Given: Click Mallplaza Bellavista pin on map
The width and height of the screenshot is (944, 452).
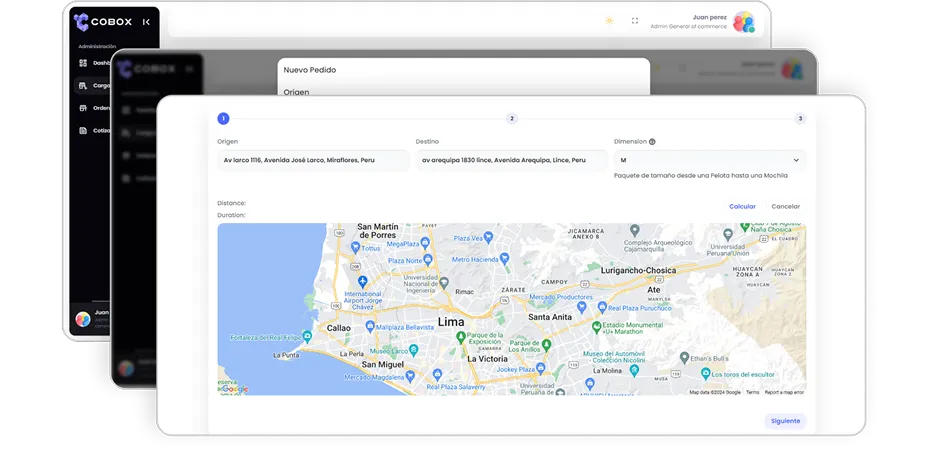Looking at the screenshot, I should [370, 326].
